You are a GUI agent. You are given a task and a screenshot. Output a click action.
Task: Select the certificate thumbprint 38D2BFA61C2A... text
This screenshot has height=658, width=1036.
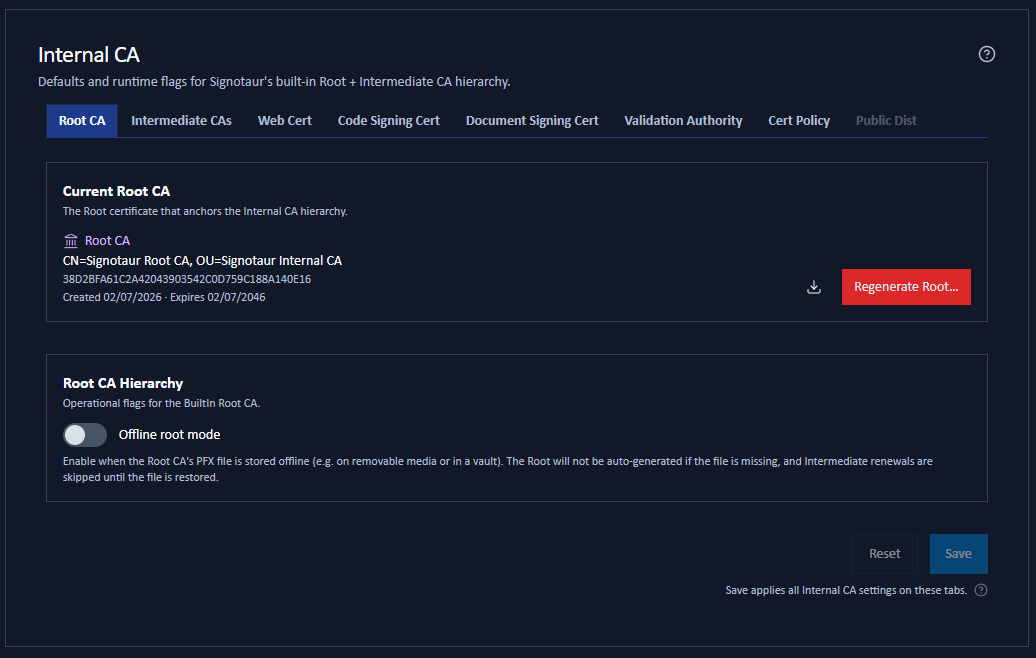[187, 279]
